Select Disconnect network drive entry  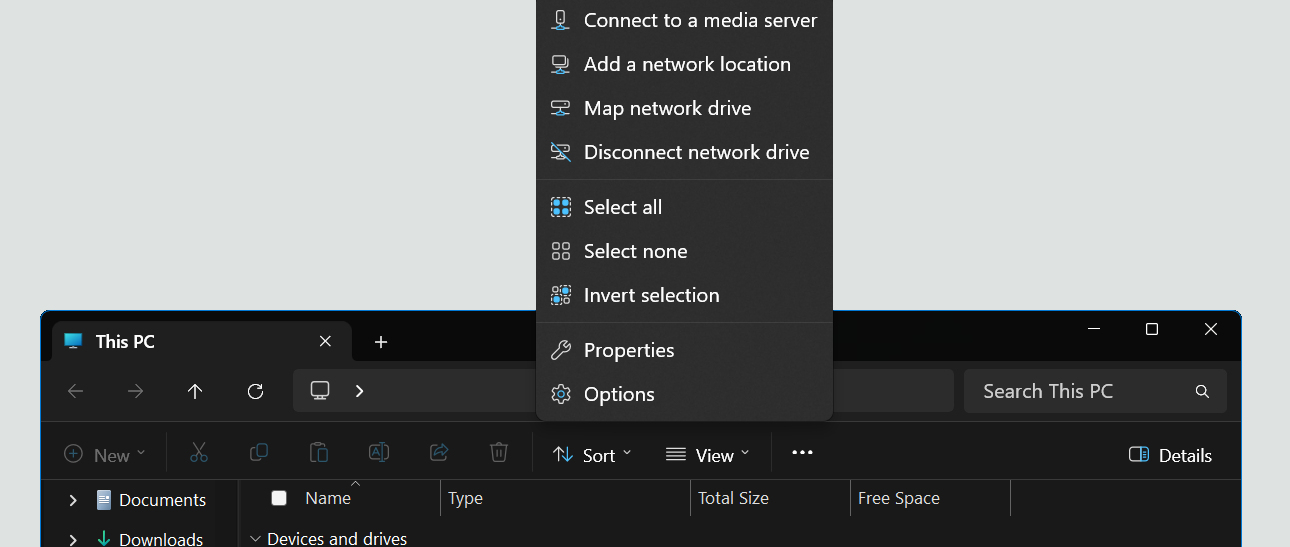[x=684, y=152]
